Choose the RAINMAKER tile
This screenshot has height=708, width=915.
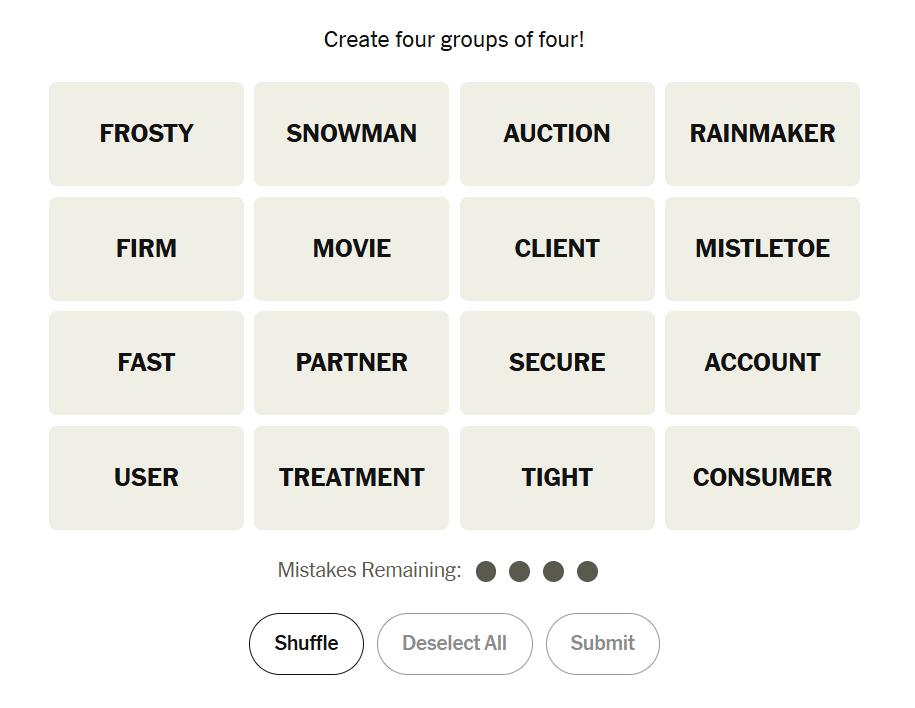tap(762, 134)
